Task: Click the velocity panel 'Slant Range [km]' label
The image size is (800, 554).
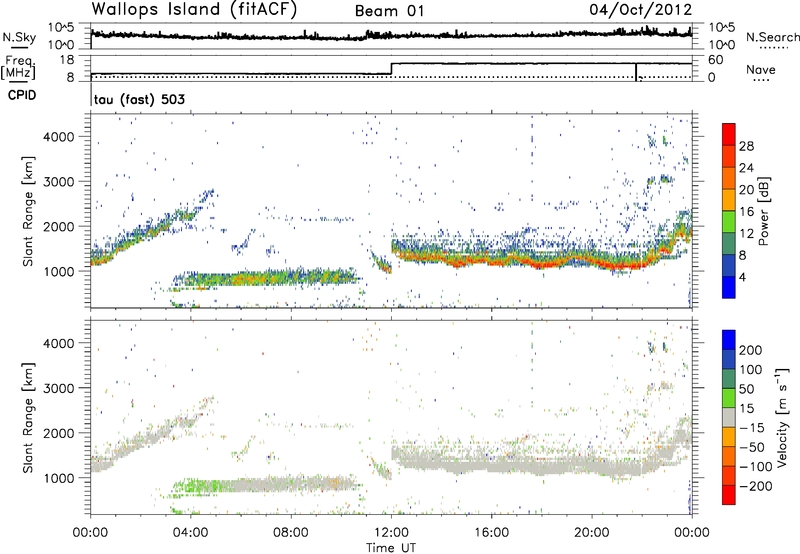Action: [x=28, y=418]
